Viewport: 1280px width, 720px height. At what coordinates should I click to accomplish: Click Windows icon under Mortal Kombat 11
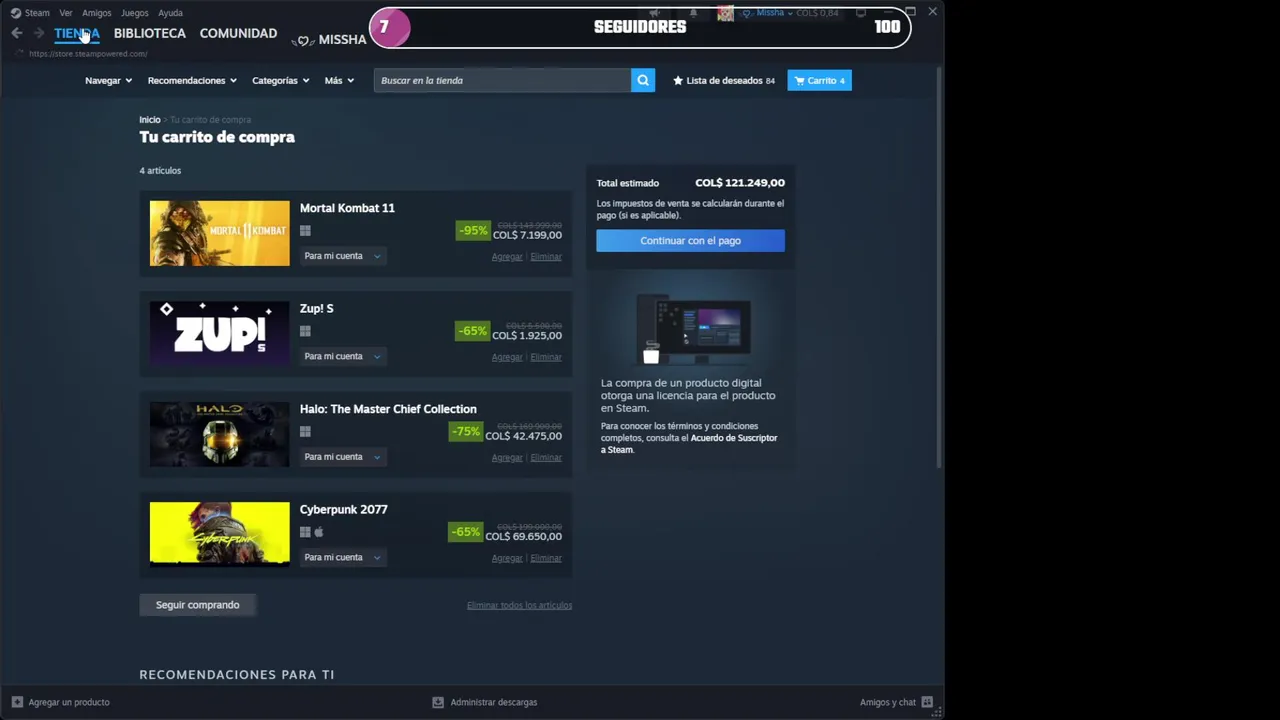[x=305, y=231]
